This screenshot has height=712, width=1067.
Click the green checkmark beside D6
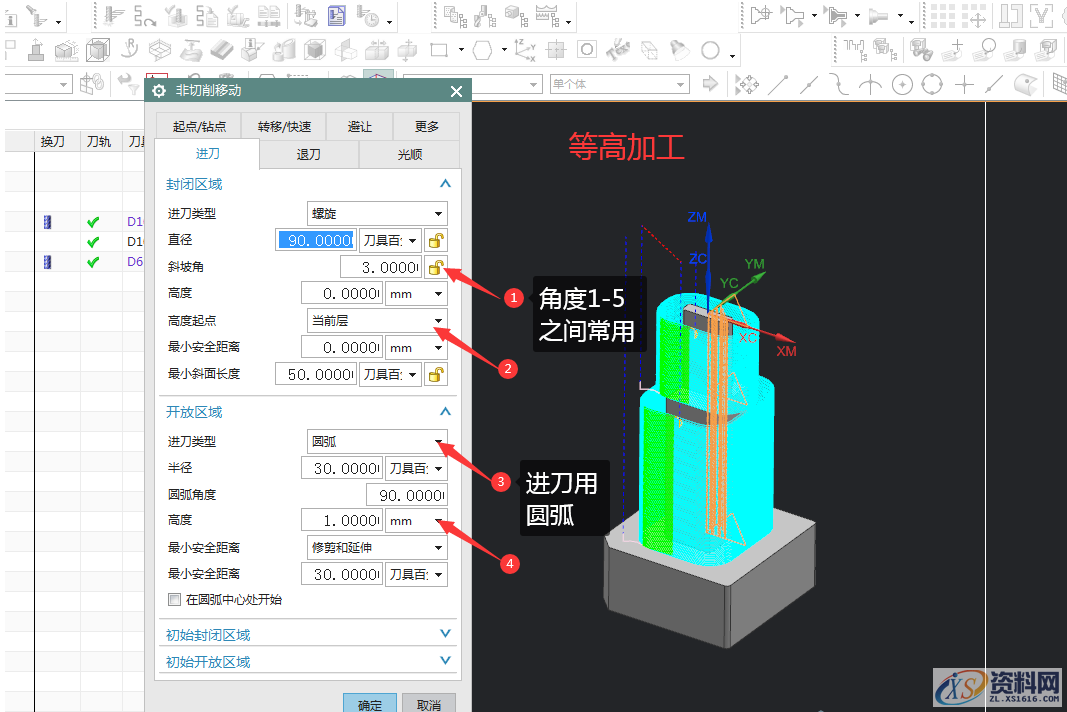pyautogui.click(x=94, y=261)
